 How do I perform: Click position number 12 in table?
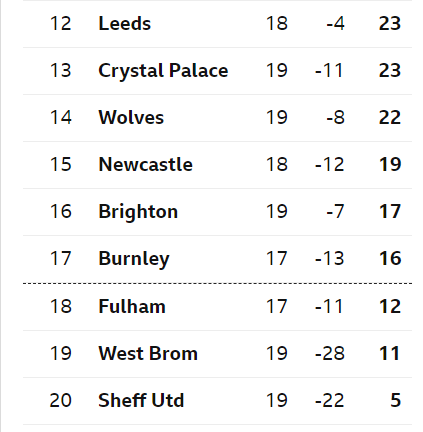click(60, 24)
